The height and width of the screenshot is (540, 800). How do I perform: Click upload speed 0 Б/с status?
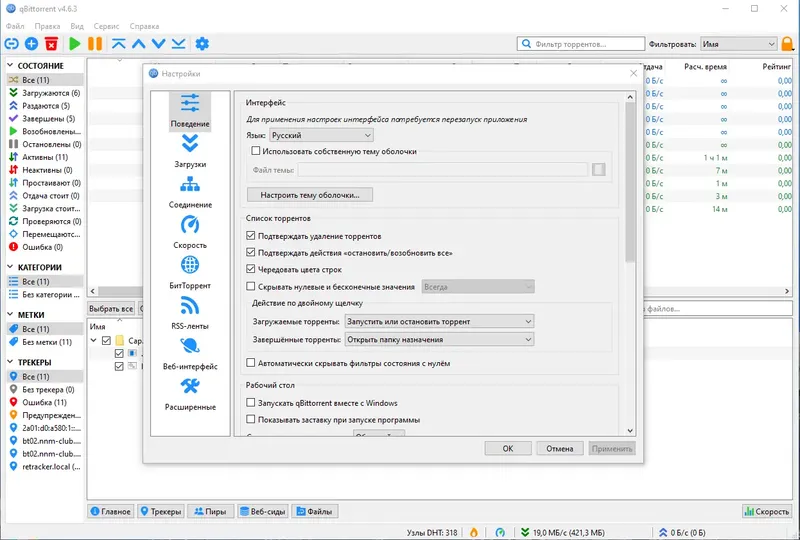[x=682, y=532]
